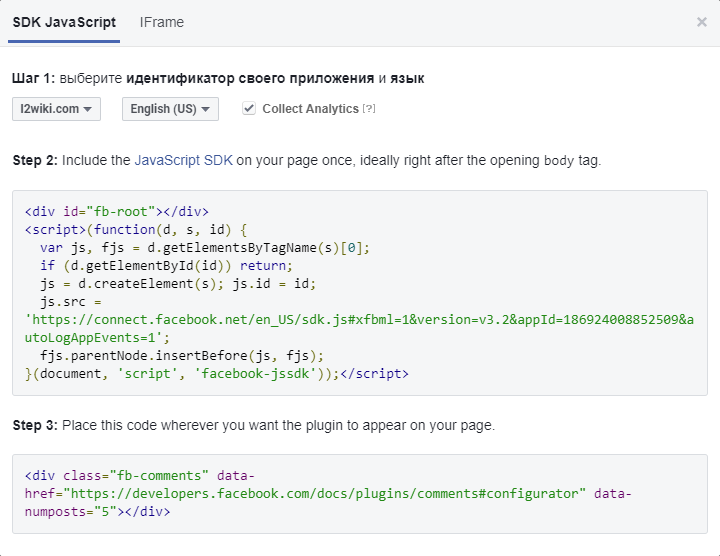Expand the l2wiki.com app ID dropdown
The width and height of the screenshot is (720, 556).
[x=56, y=109]
